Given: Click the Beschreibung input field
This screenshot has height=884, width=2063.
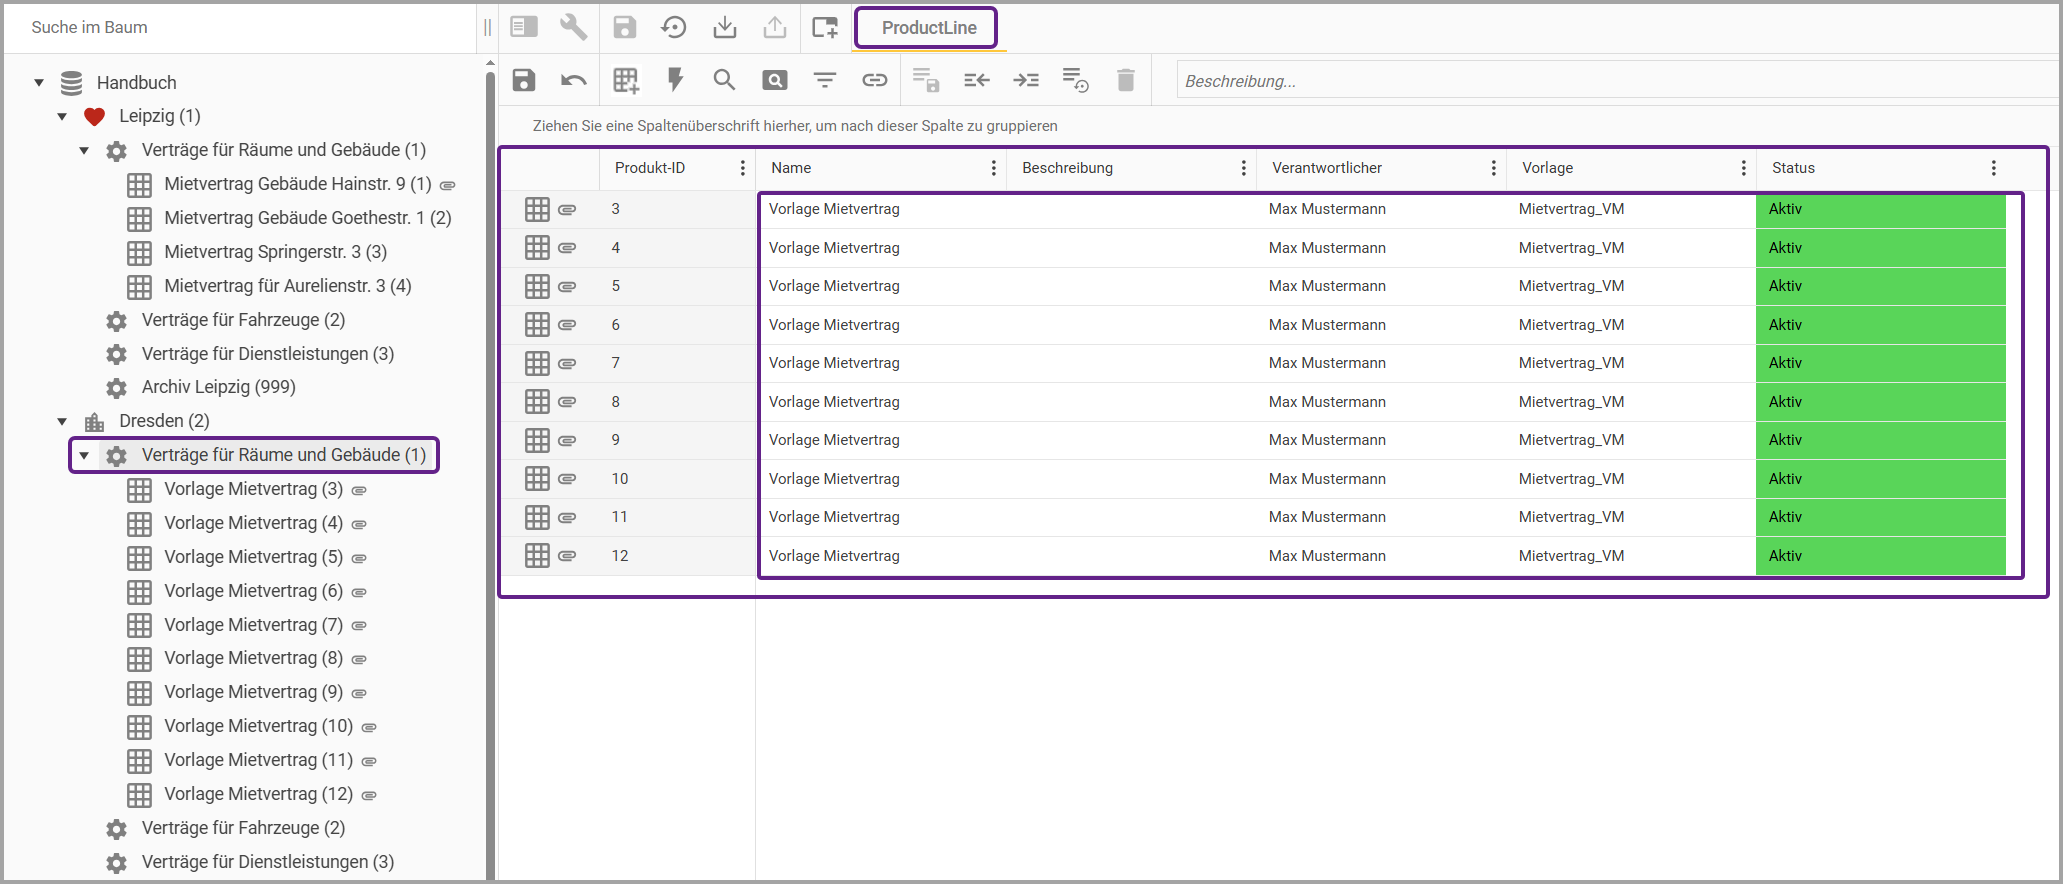Looking at the screenshot, I should click(1600, 81).
